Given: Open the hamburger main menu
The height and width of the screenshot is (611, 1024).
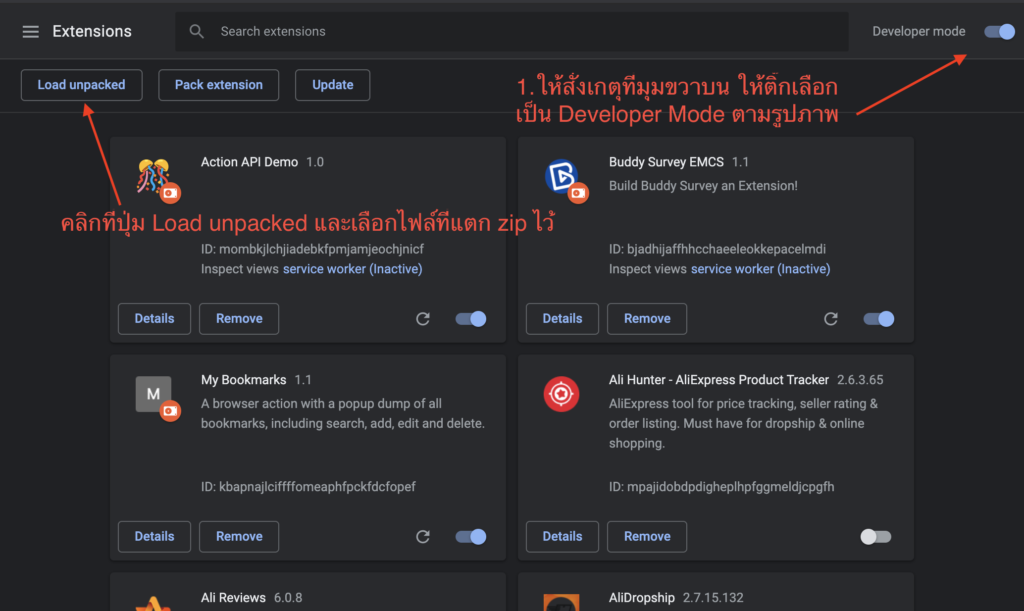Looking at the screenshot, I should [30, 31].
